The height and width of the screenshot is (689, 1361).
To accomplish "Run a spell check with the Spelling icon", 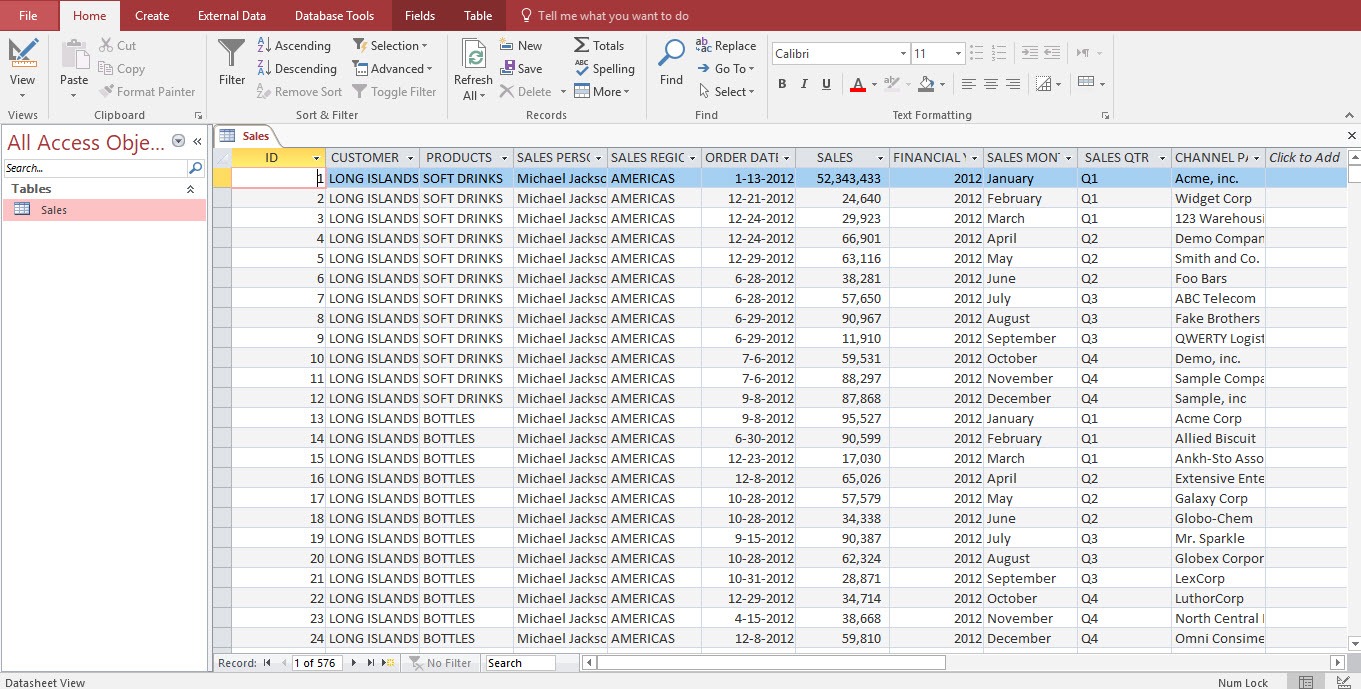I will tap(604, 68).
